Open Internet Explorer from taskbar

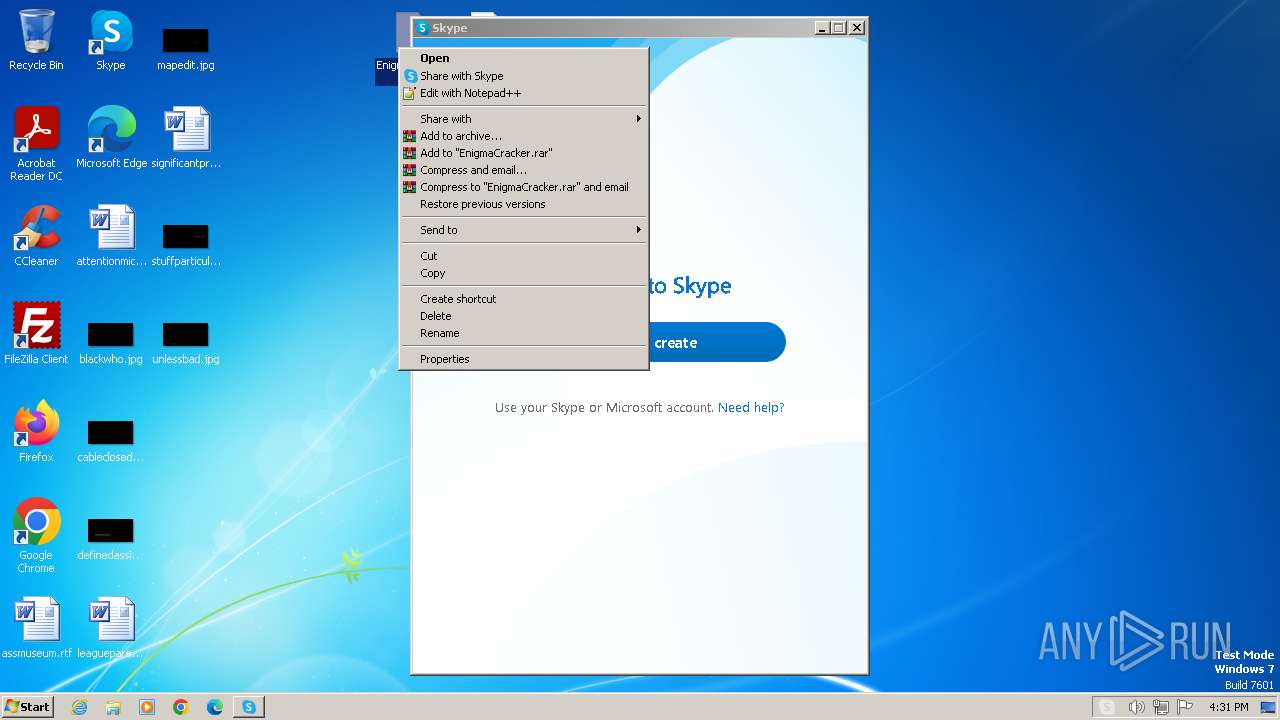coord(79,707)
